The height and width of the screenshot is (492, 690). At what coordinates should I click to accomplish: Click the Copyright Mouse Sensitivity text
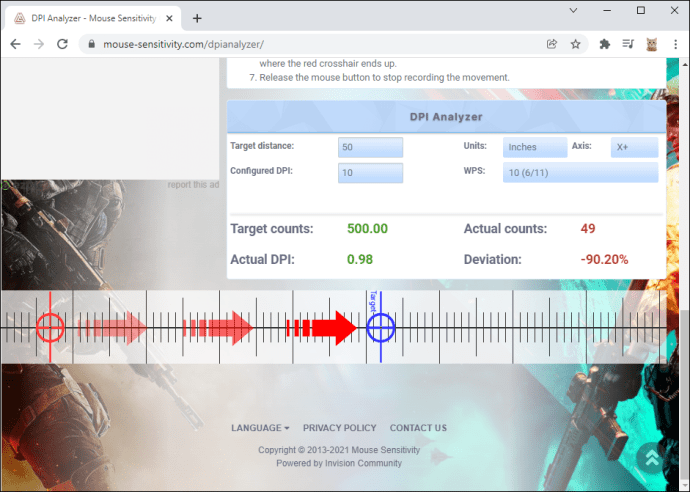[339, 450]
